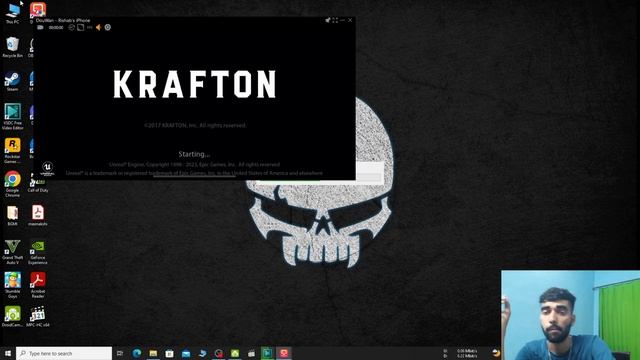Switch to the red mirroring app on taskbar

coord(284,353)
